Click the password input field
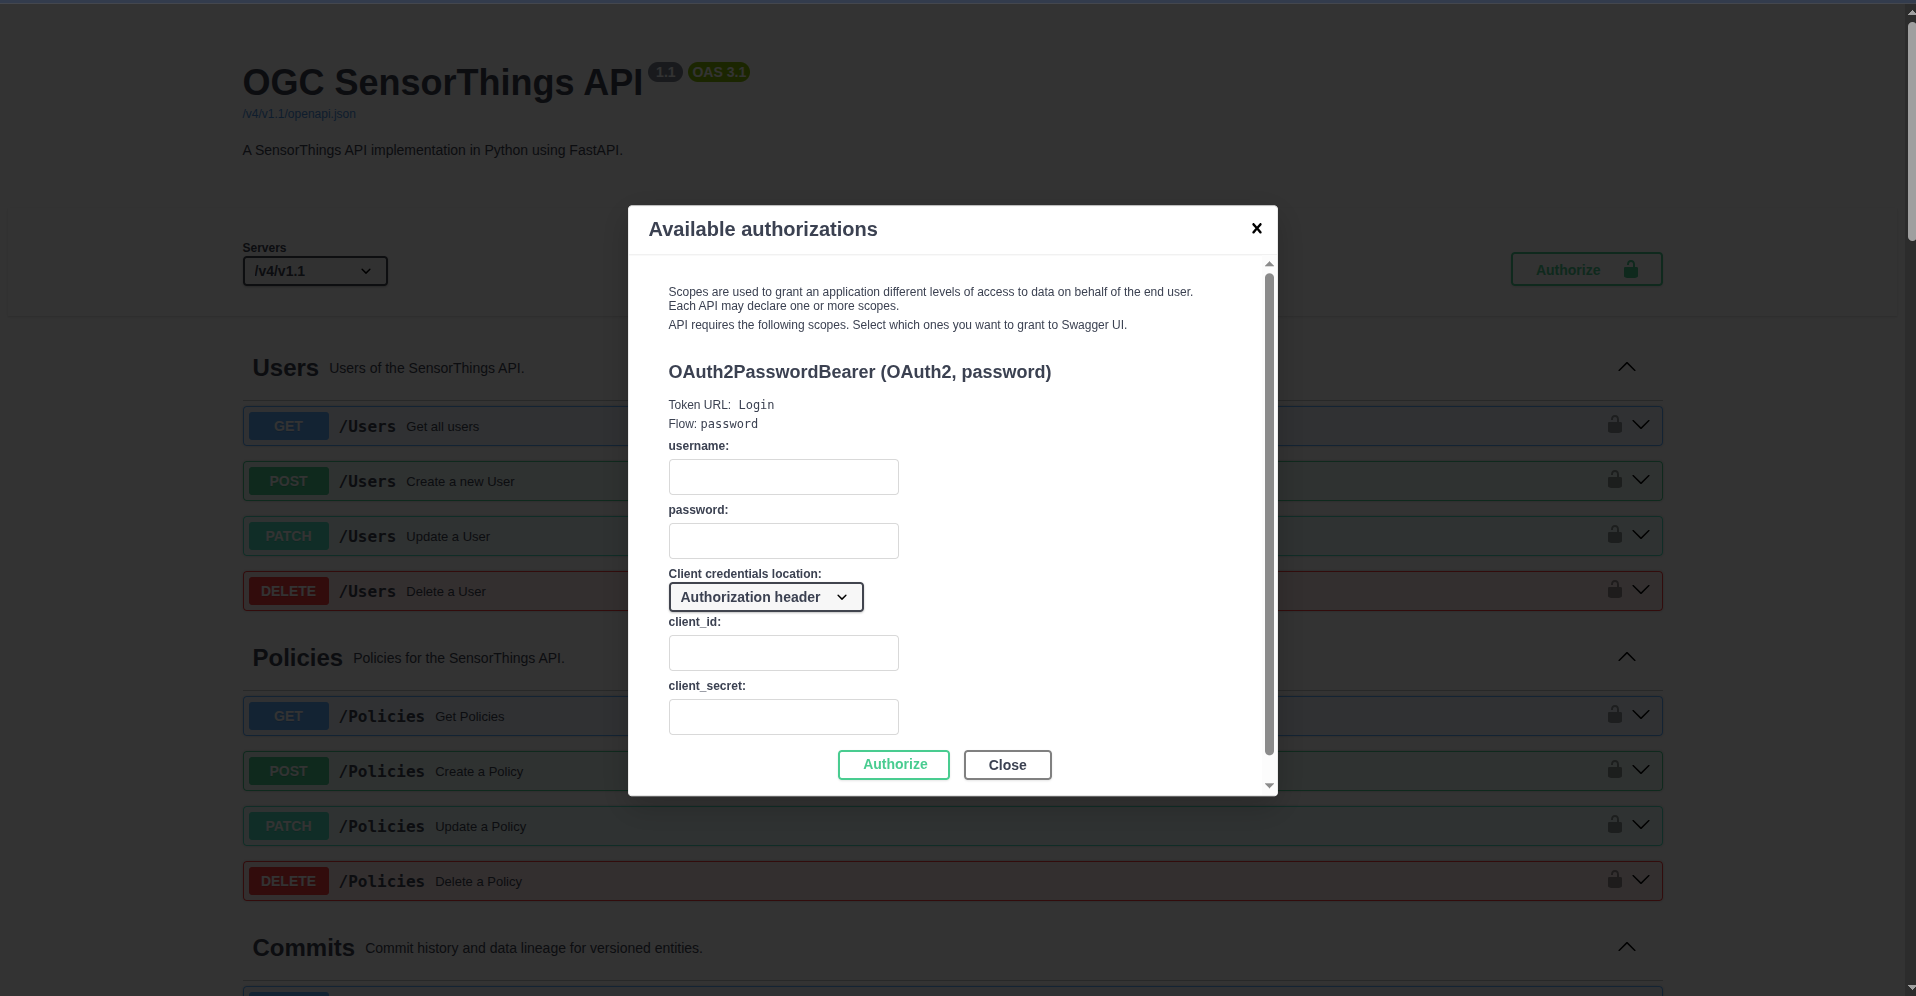 pos(783,541)
